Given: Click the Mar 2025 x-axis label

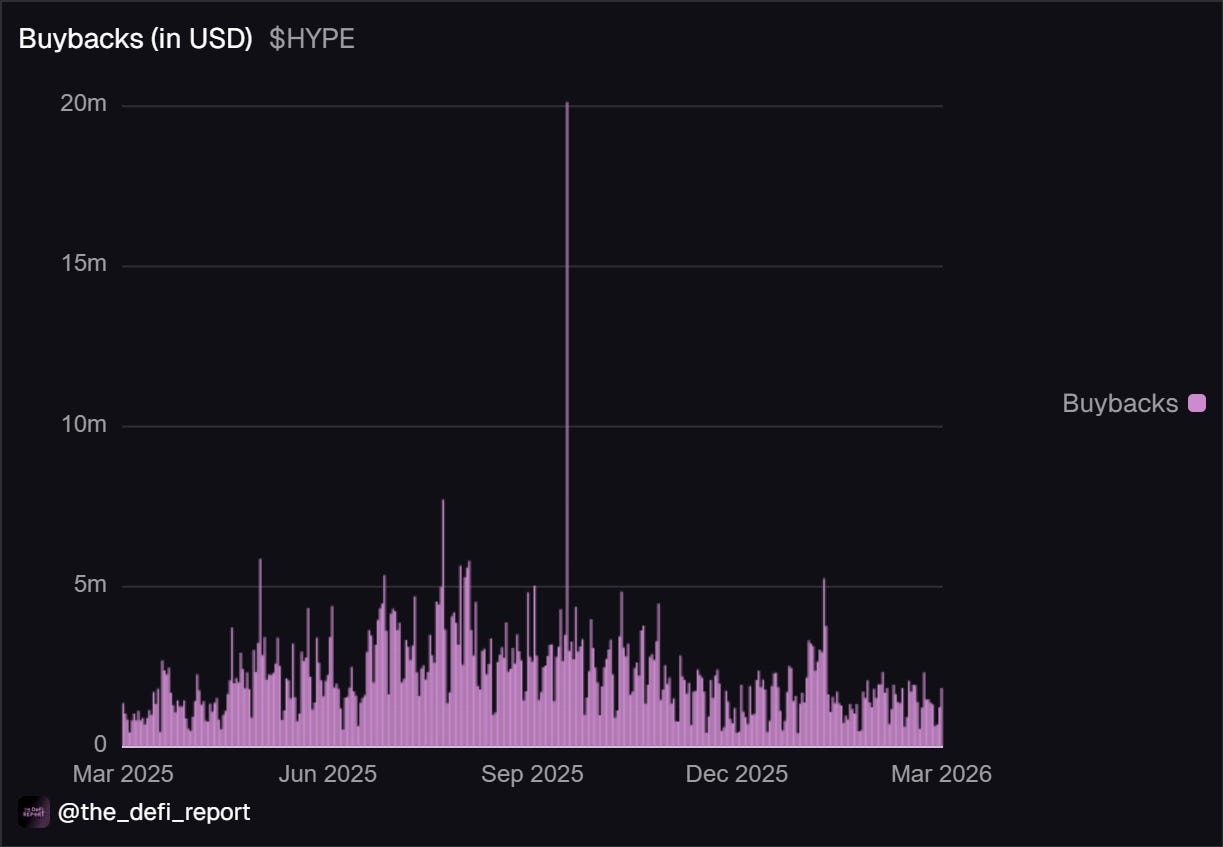Looking at the screenshot, I should pyautogui.click(x=123, y=773).
